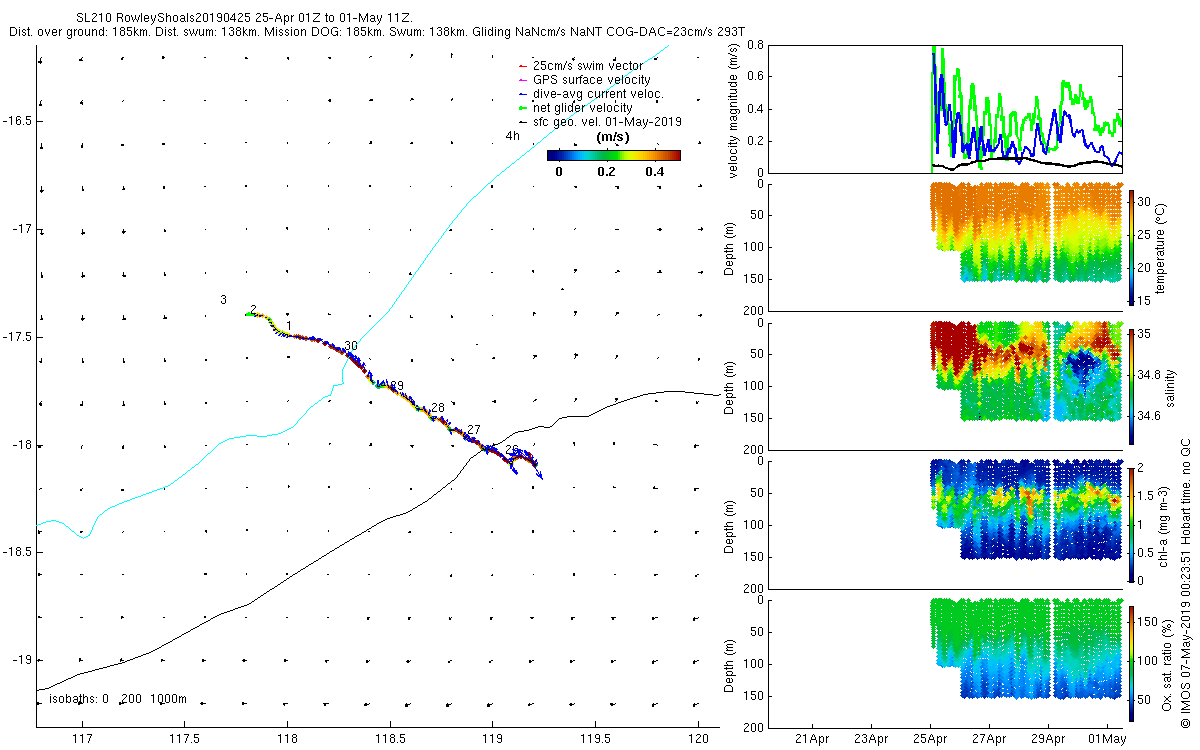Select the '25cm/s swim vector' legend entry
This screenshot has height=750, width=1200.
(588, 66)
